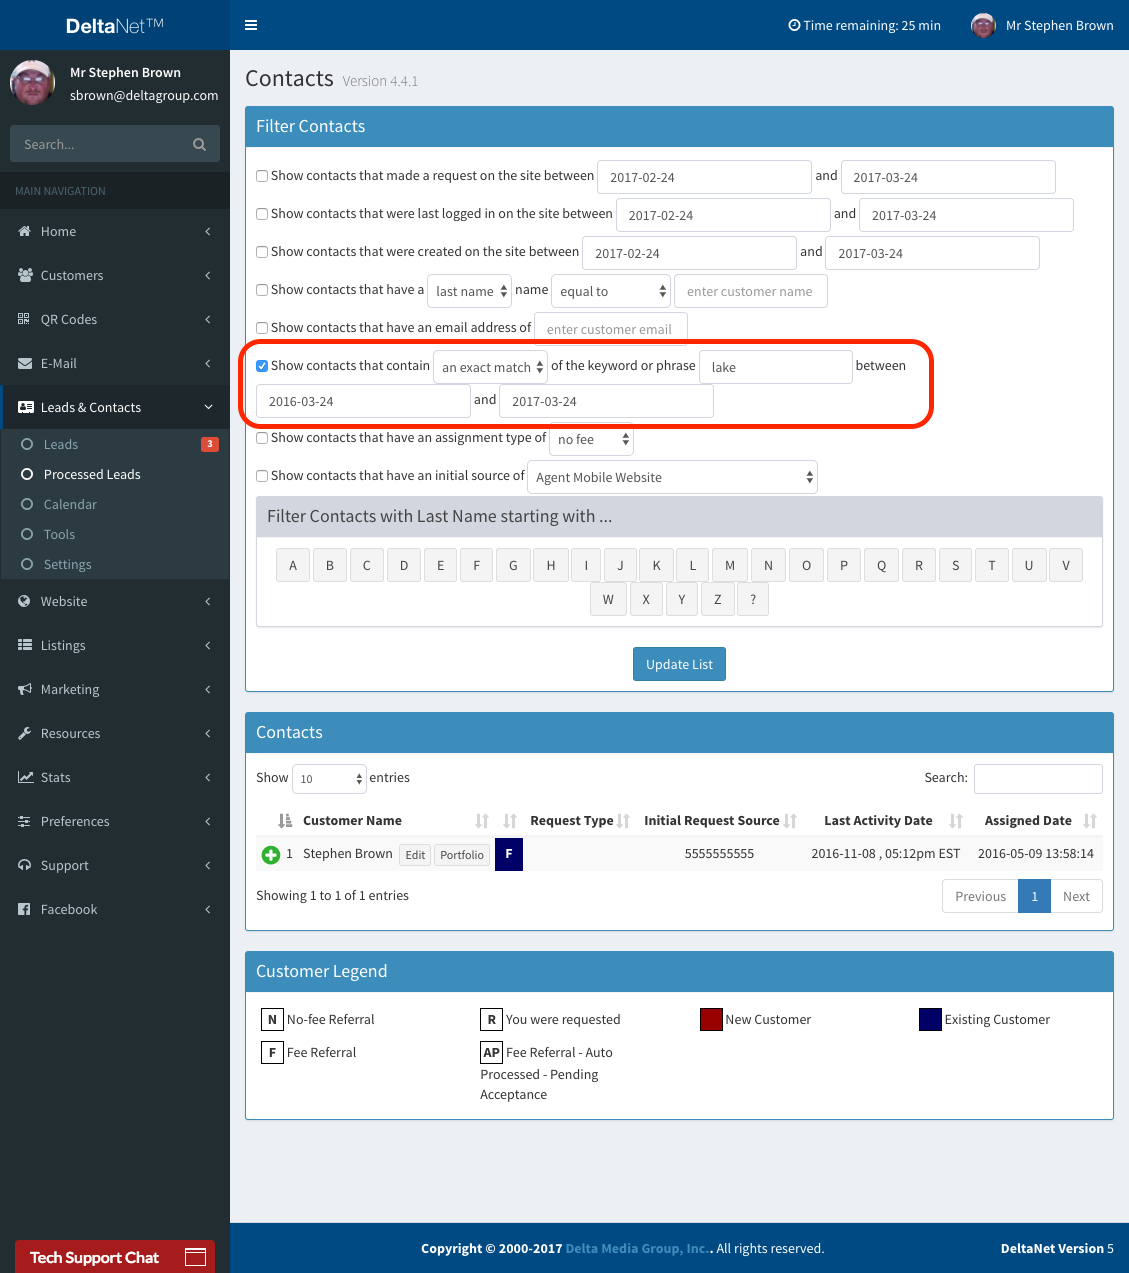Image resolution: width=1129 pixels, height=1273 pixels.
Task: Click Edit button for Stephen Brown
Action: 415,855
